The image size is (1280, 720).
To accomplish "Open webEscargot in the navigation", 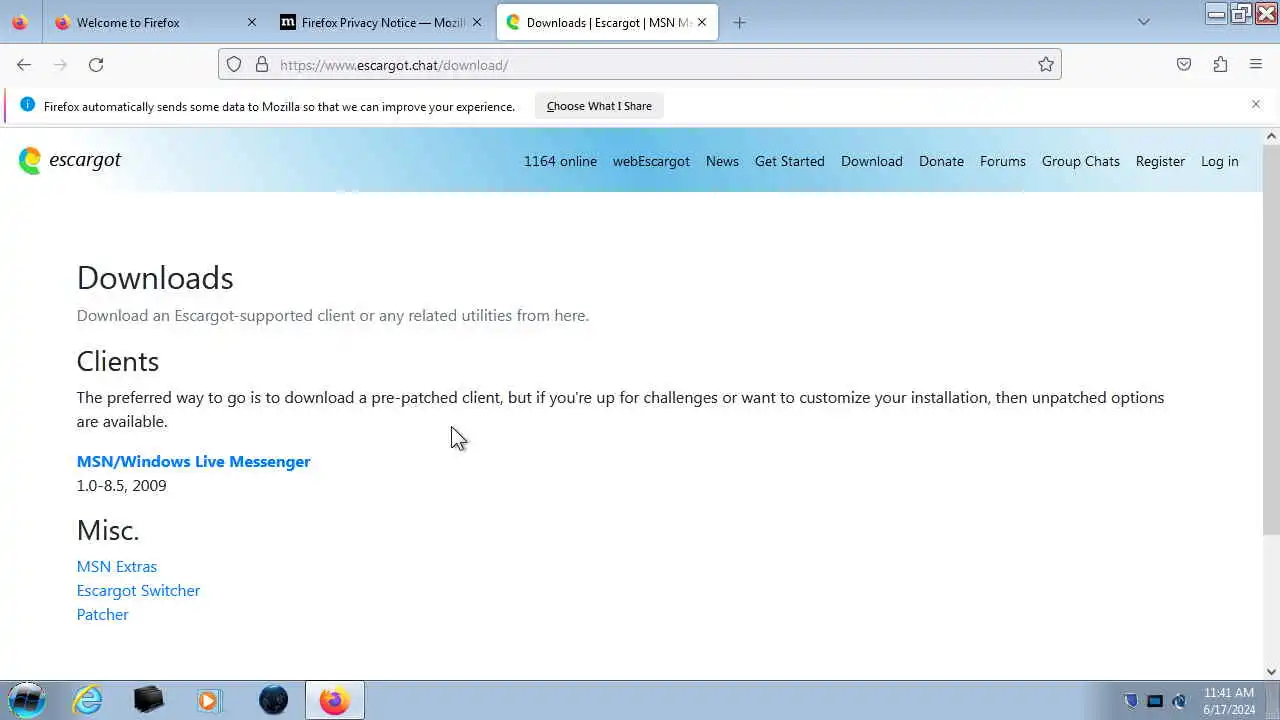I will (651, 161).
